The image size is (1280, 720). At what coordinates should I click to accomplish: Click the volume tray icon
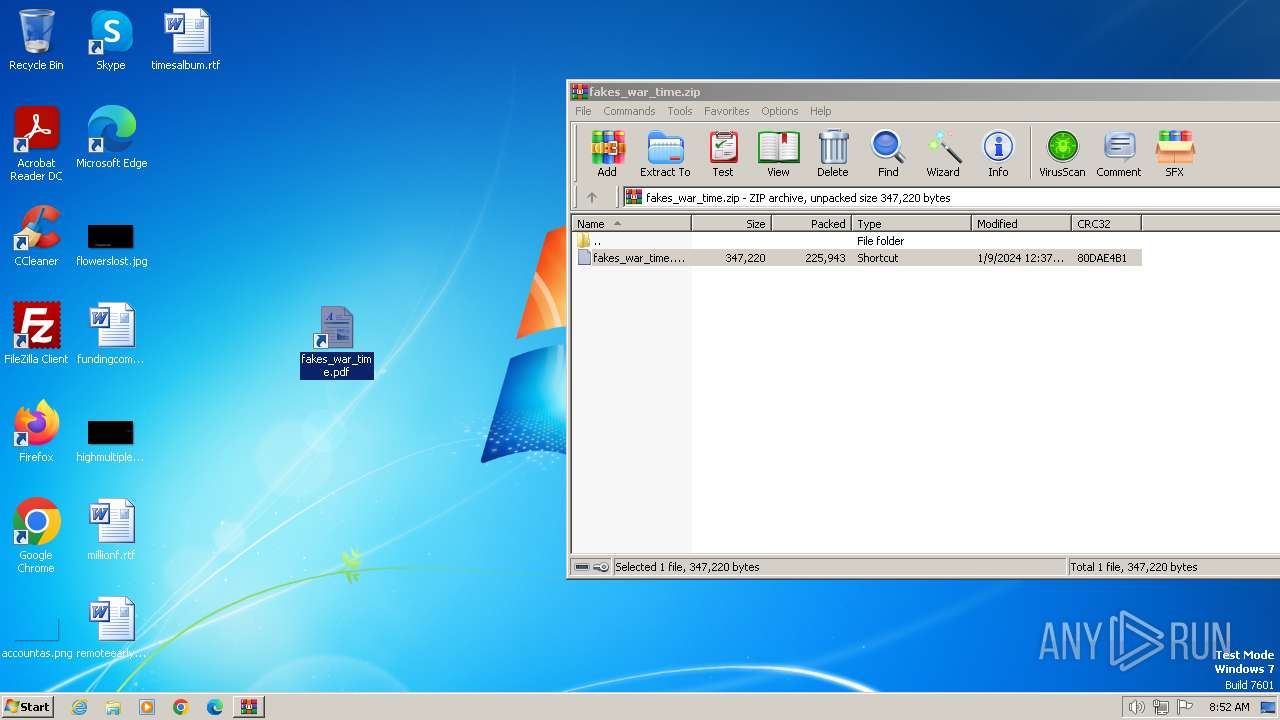pyautogui.click(x=1136, y=707)
